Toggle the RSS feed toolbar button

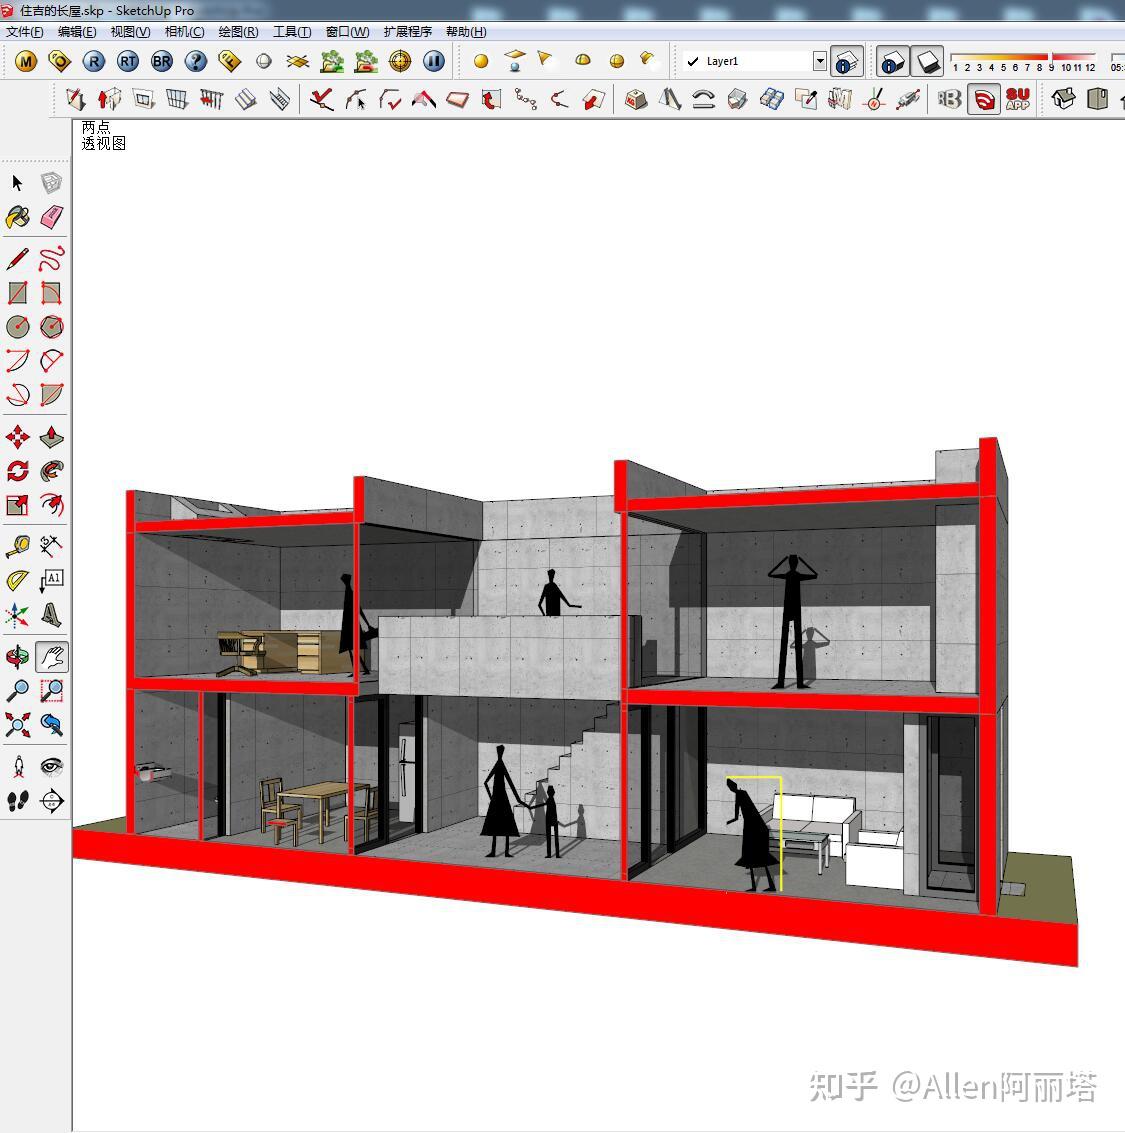[x=984, y=98]
